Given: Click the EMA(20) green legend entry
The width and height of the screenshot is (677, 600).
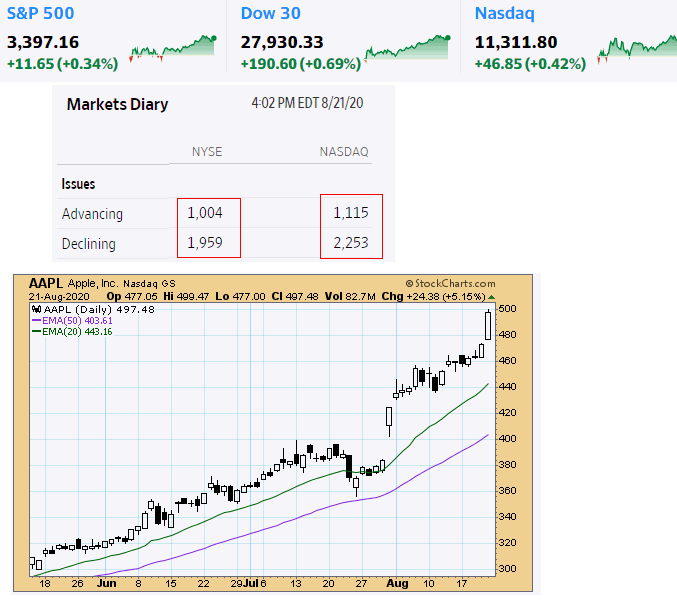Looking at the screenshot, I should coord(73,331).
